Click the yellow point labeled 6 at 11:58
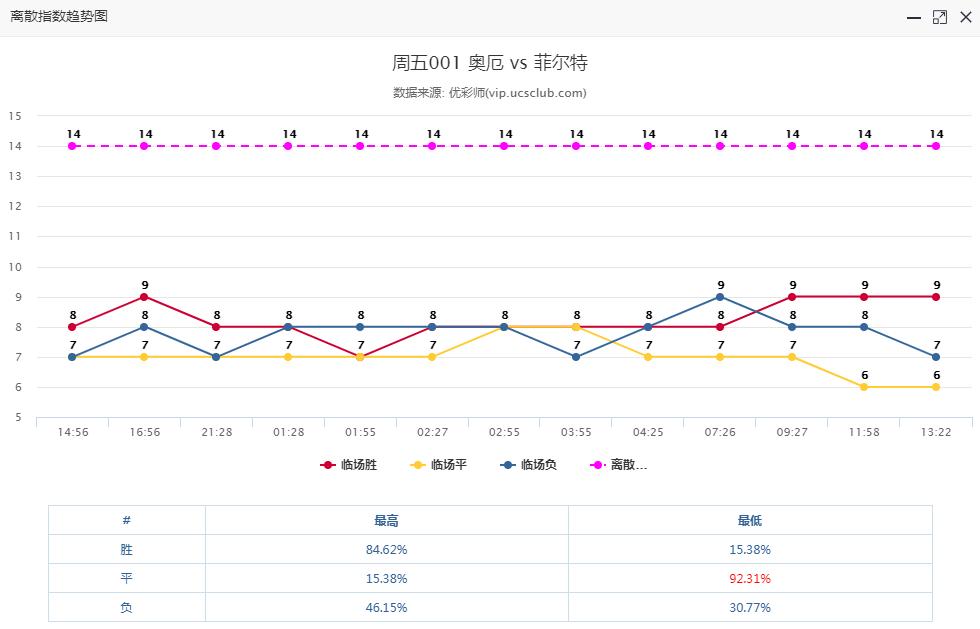 point(863,385)
